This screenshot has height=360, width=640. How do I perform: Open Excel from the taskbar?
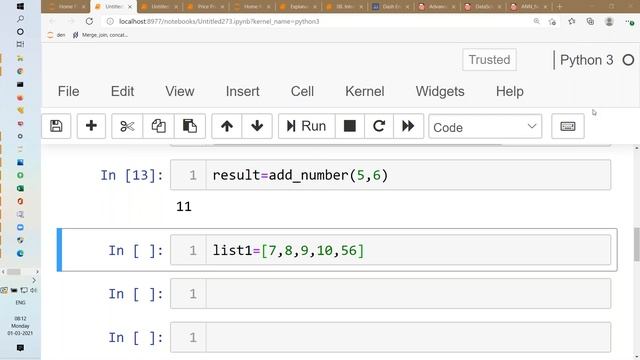click(20, 188)
